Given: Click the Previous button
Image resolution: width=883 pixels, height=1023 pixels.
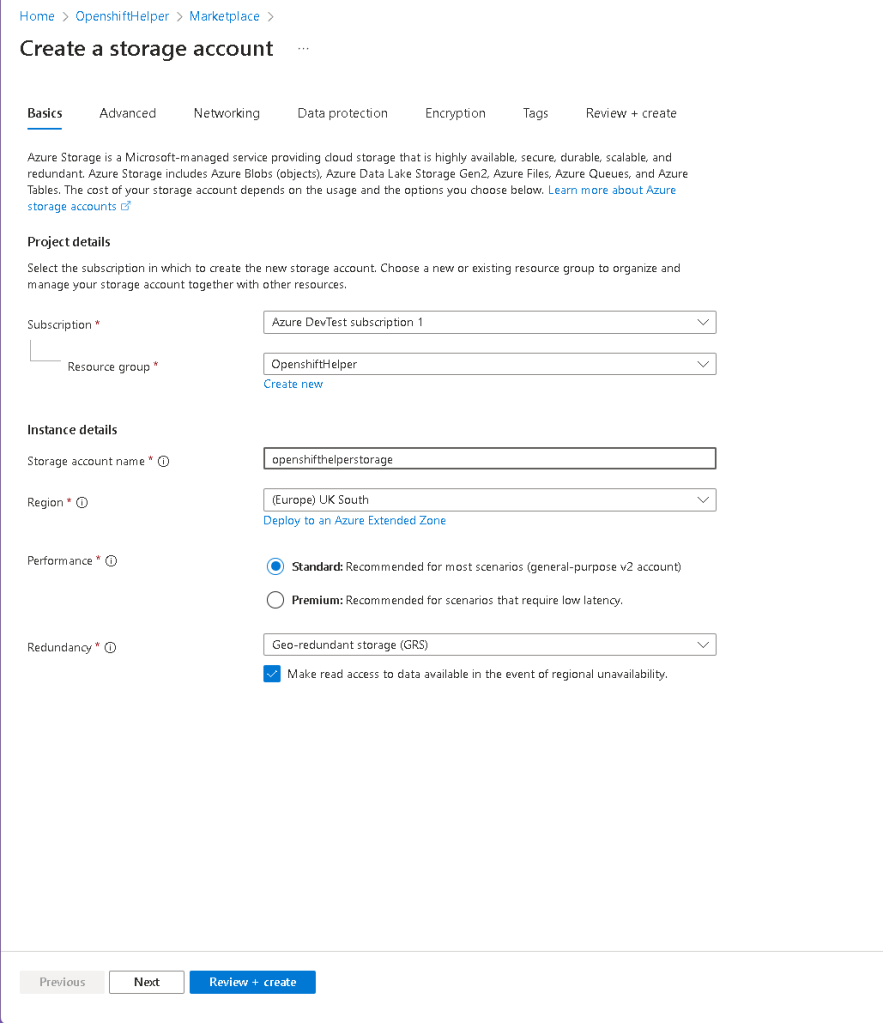Looking at the screenshot, I should pos(62,982).
